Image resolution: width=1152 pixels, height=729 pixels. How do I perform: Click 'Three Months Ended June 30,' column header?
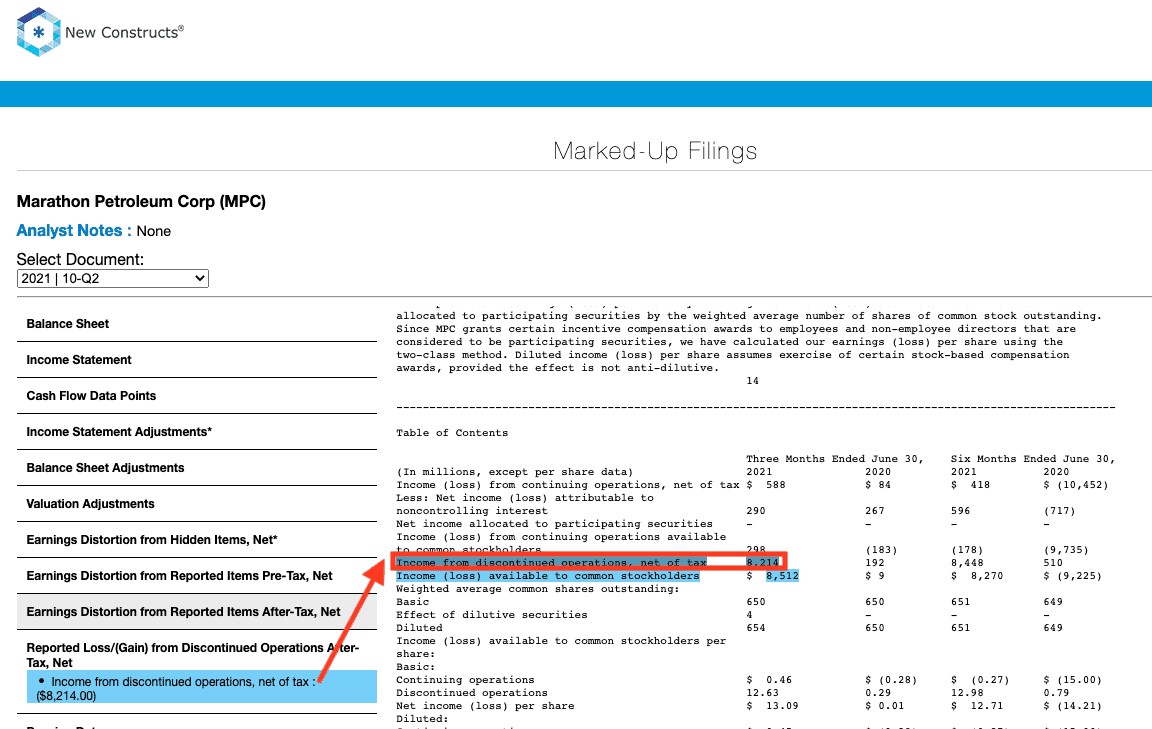point(835,459)
